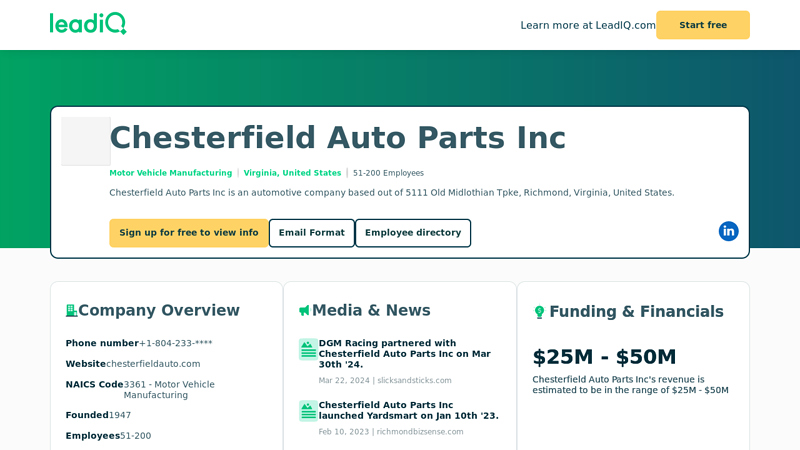Click the Chesterfield Auto Parts Inc heading
This screenshot has width=800, height=450.
click(338, 138)
